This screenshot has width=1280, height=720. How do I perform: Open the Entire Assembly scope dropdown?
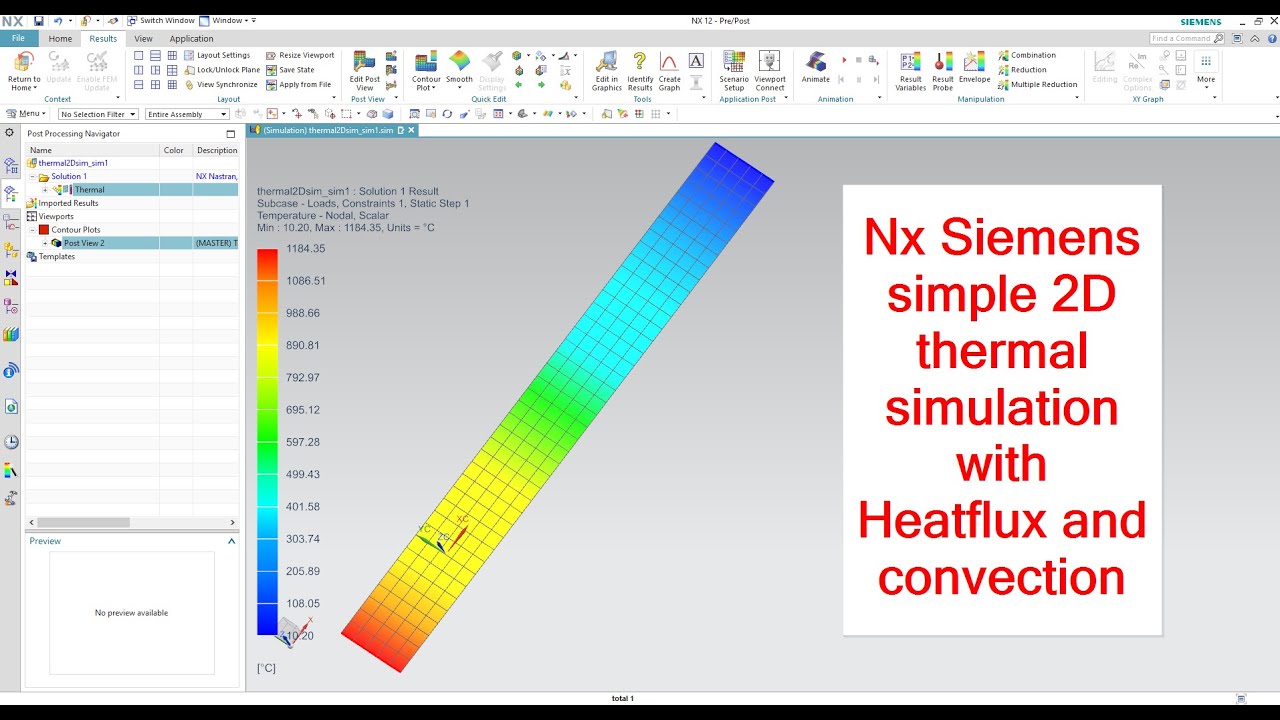[187, 114]
